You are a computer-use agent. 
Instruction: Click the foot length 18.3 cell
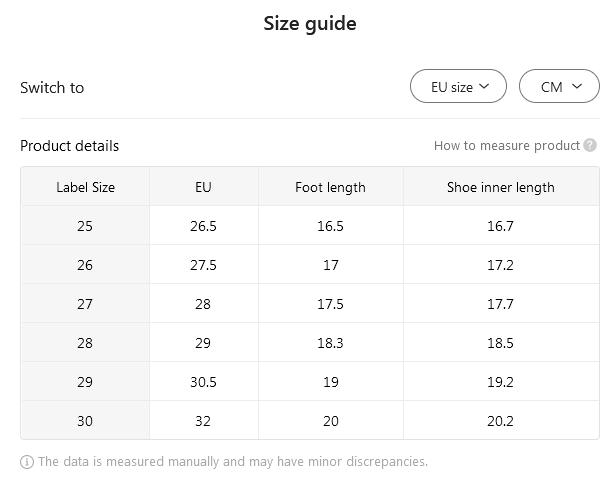click(x=330, y=343)
